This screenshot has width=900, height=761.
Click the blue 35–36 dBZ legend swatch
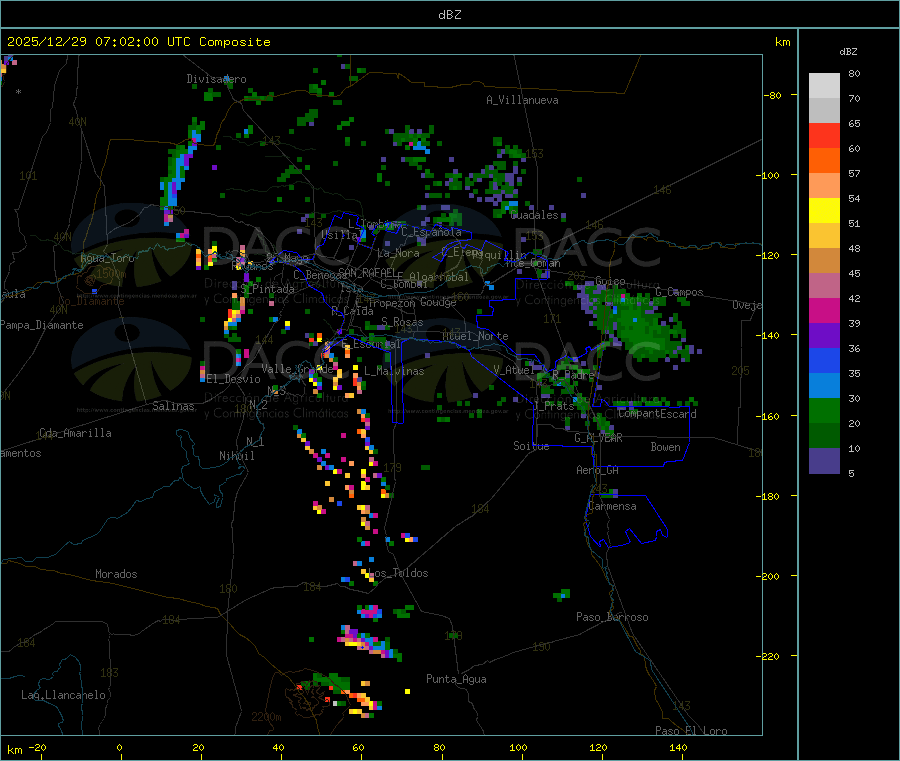(824, 360)
